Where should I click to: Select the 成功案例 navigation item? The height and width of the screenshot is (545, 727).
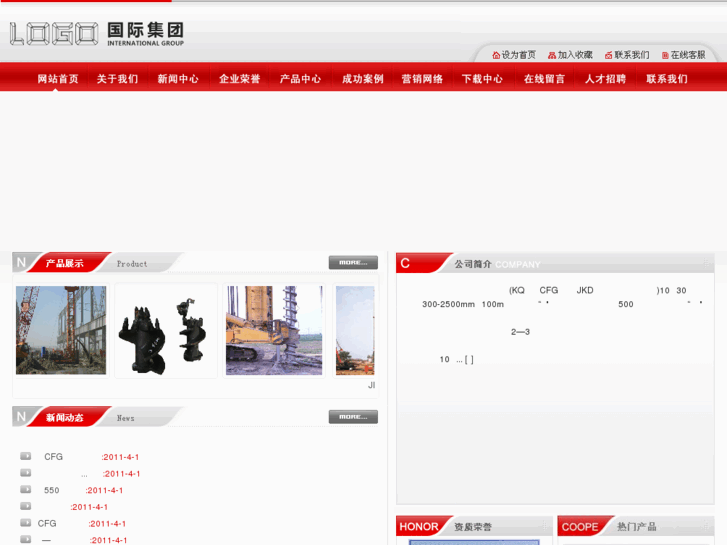[x=363, y=79]
